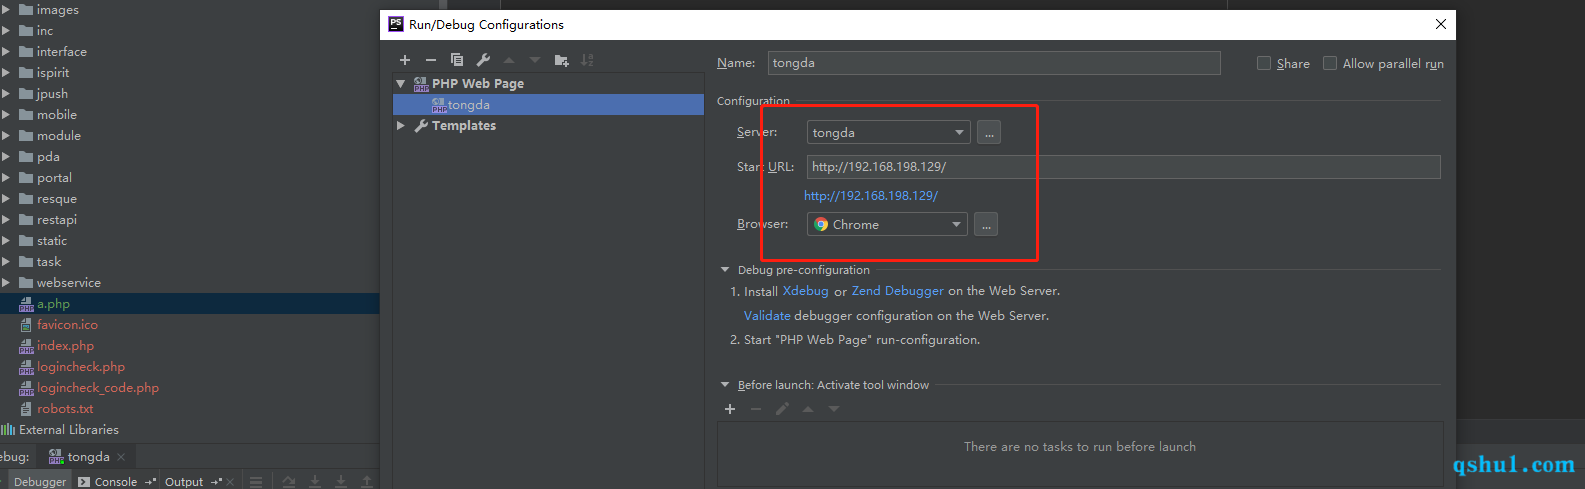Edit before-launch task pencil icon
This screenshot has height=489, width=1585.
[782, 409]
